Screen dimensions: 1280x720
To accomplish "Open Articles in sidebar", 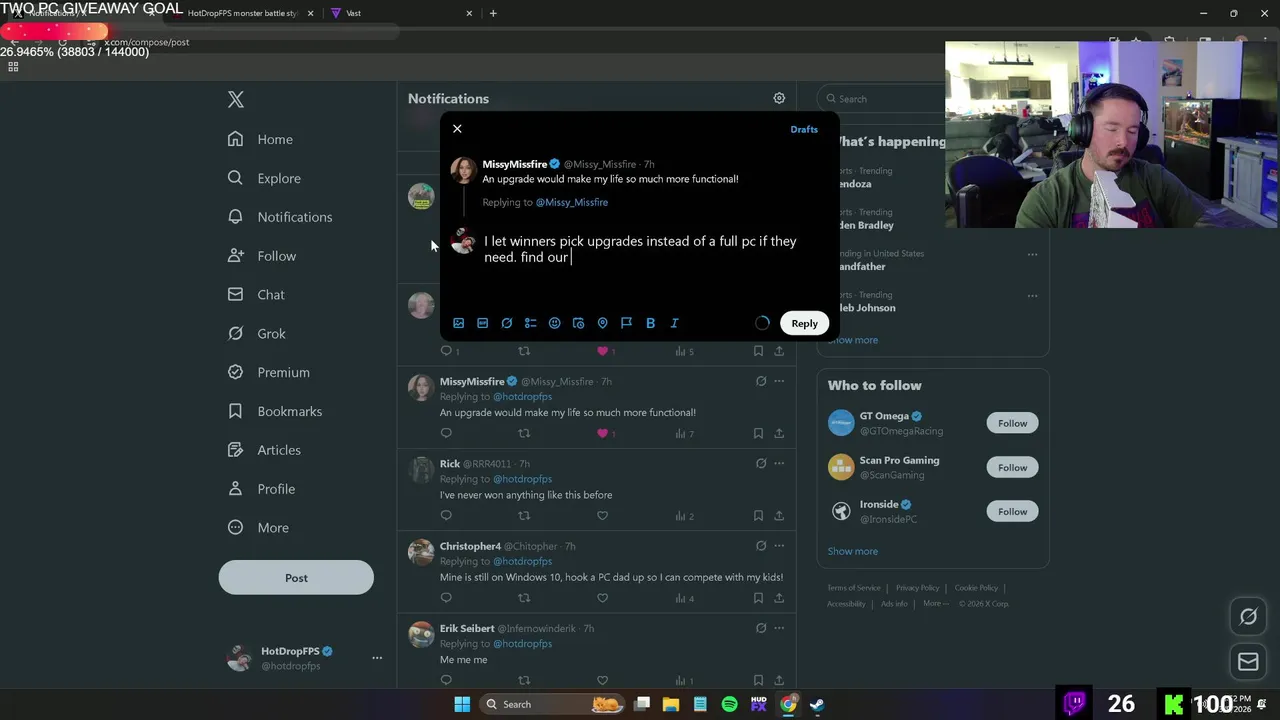I will pyautogui.click(x=264, y=450).
